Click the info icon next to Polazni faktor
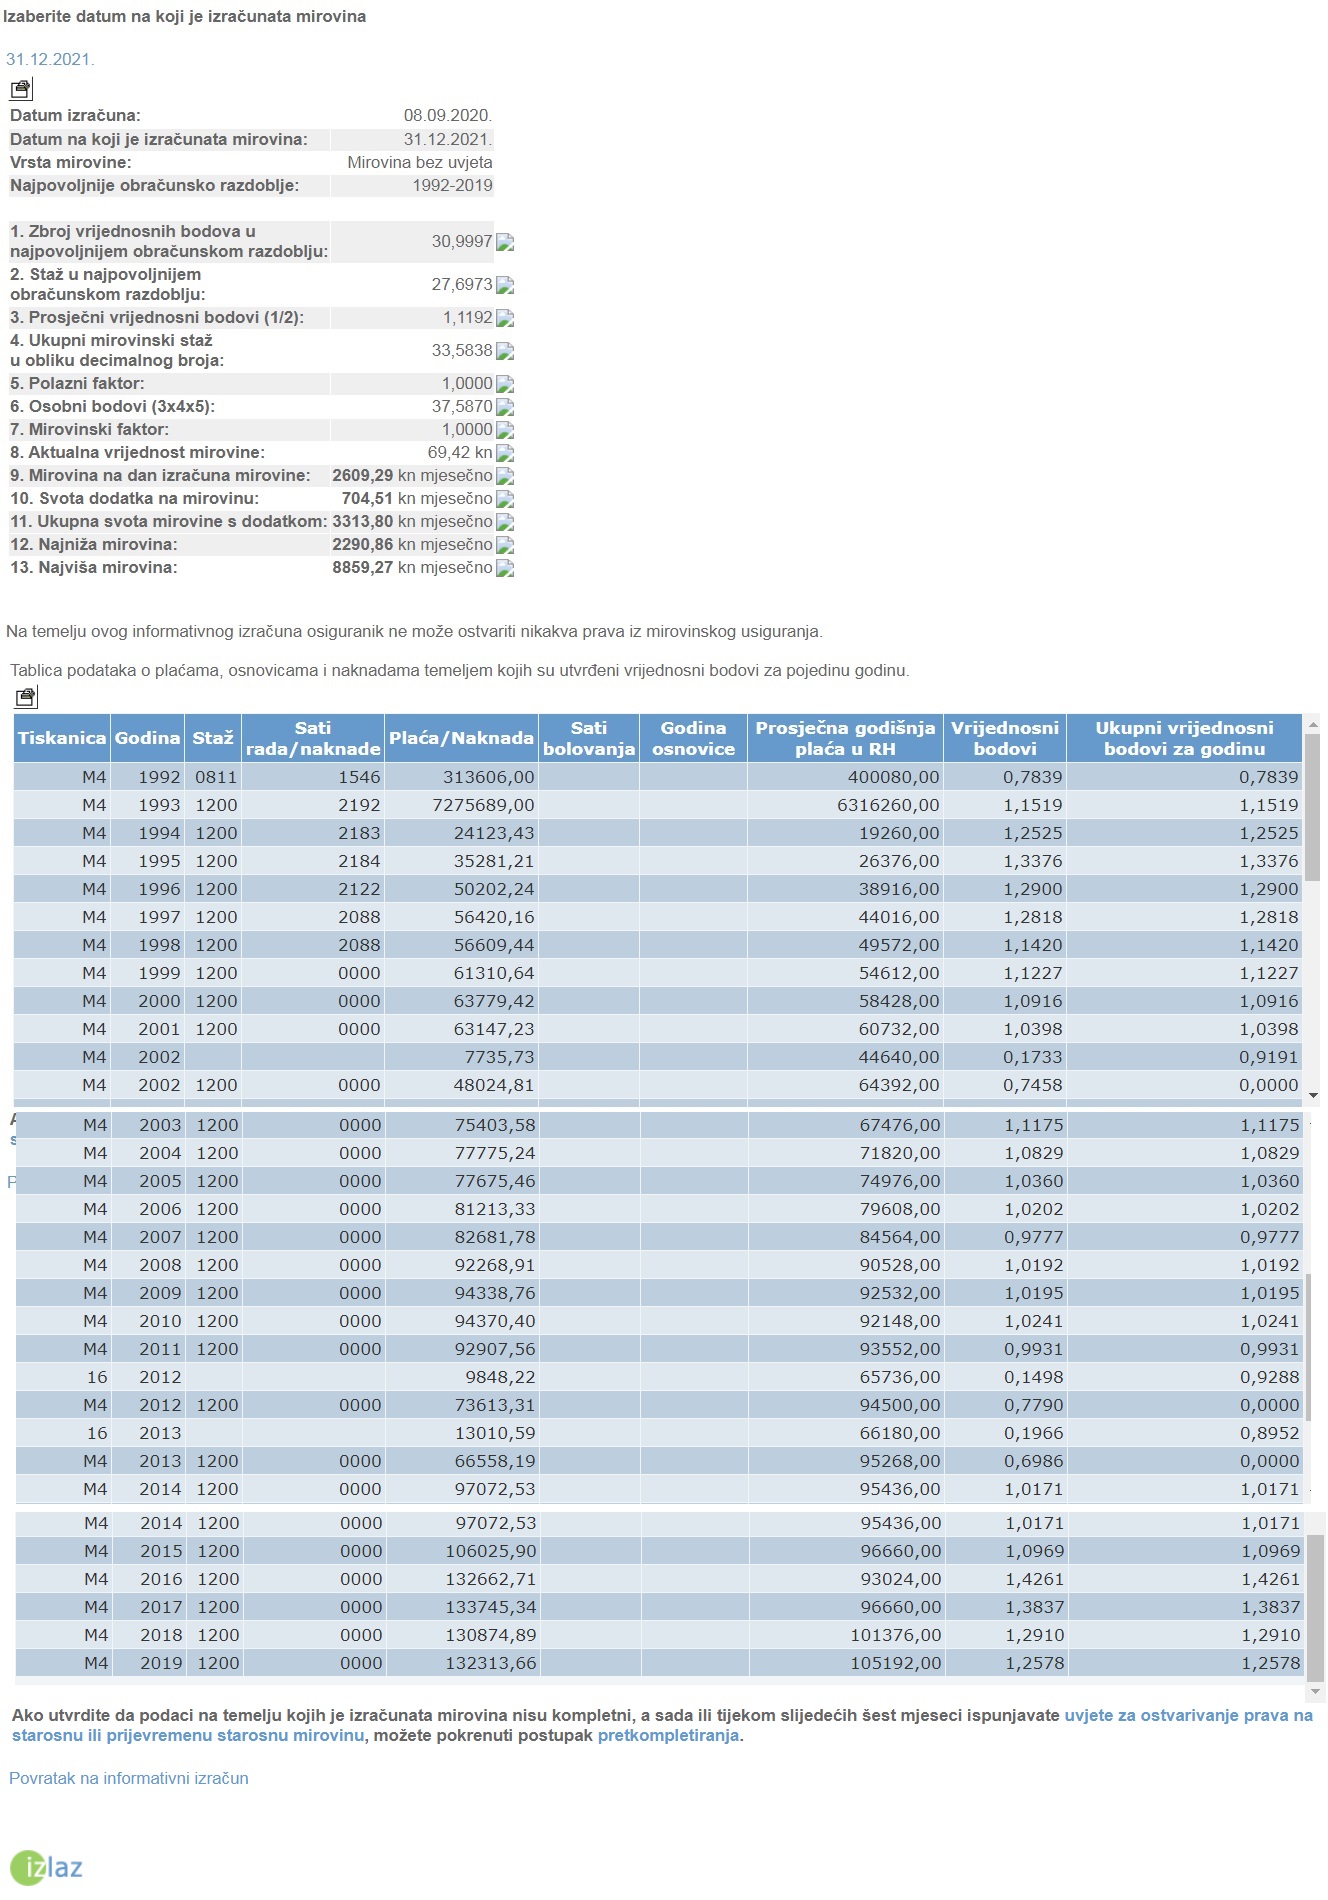The height and width of the screenshot is (1900, 1328). point(505,384)
